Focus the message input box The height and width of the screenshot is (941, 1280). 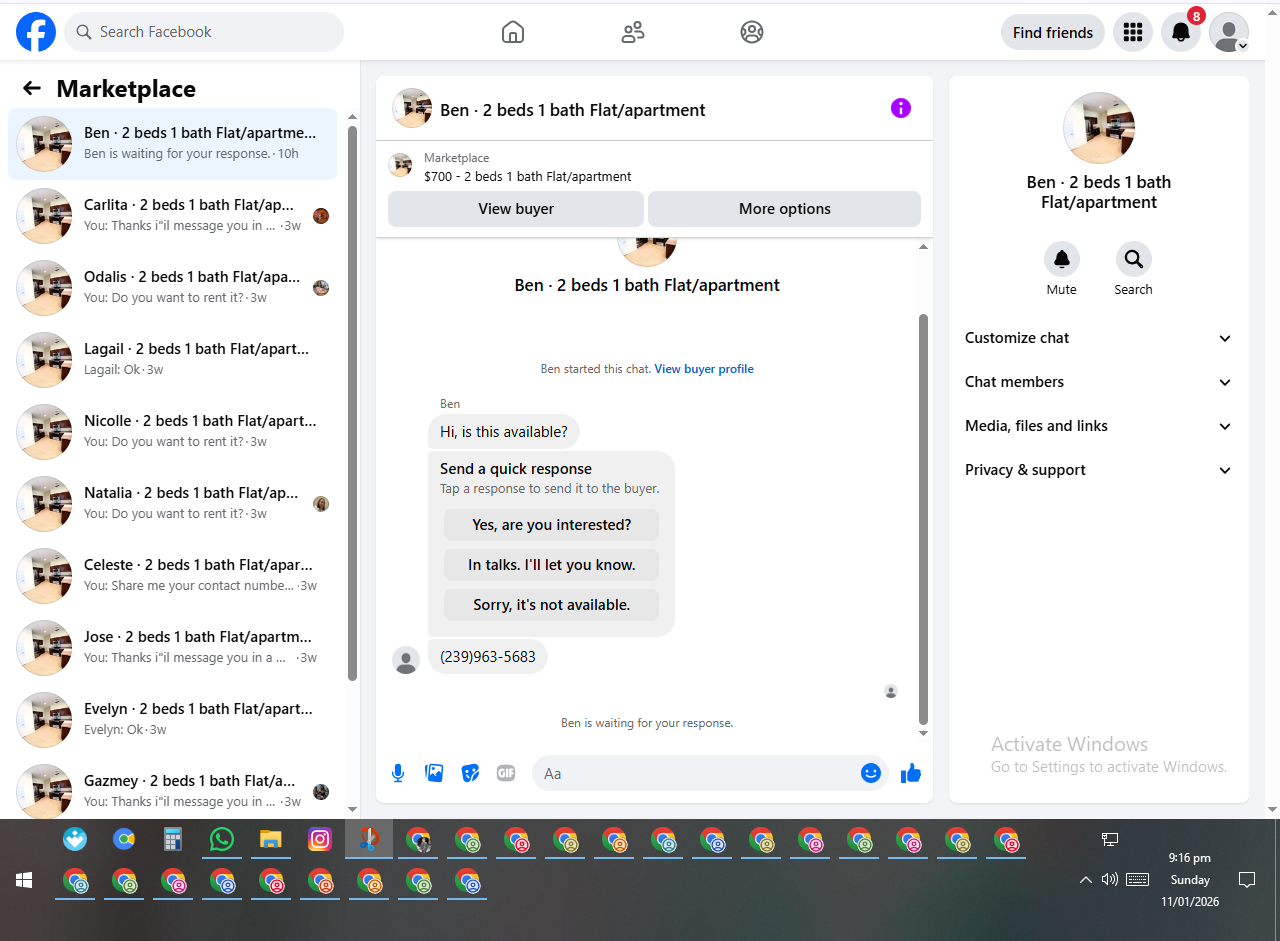point(696,773)
